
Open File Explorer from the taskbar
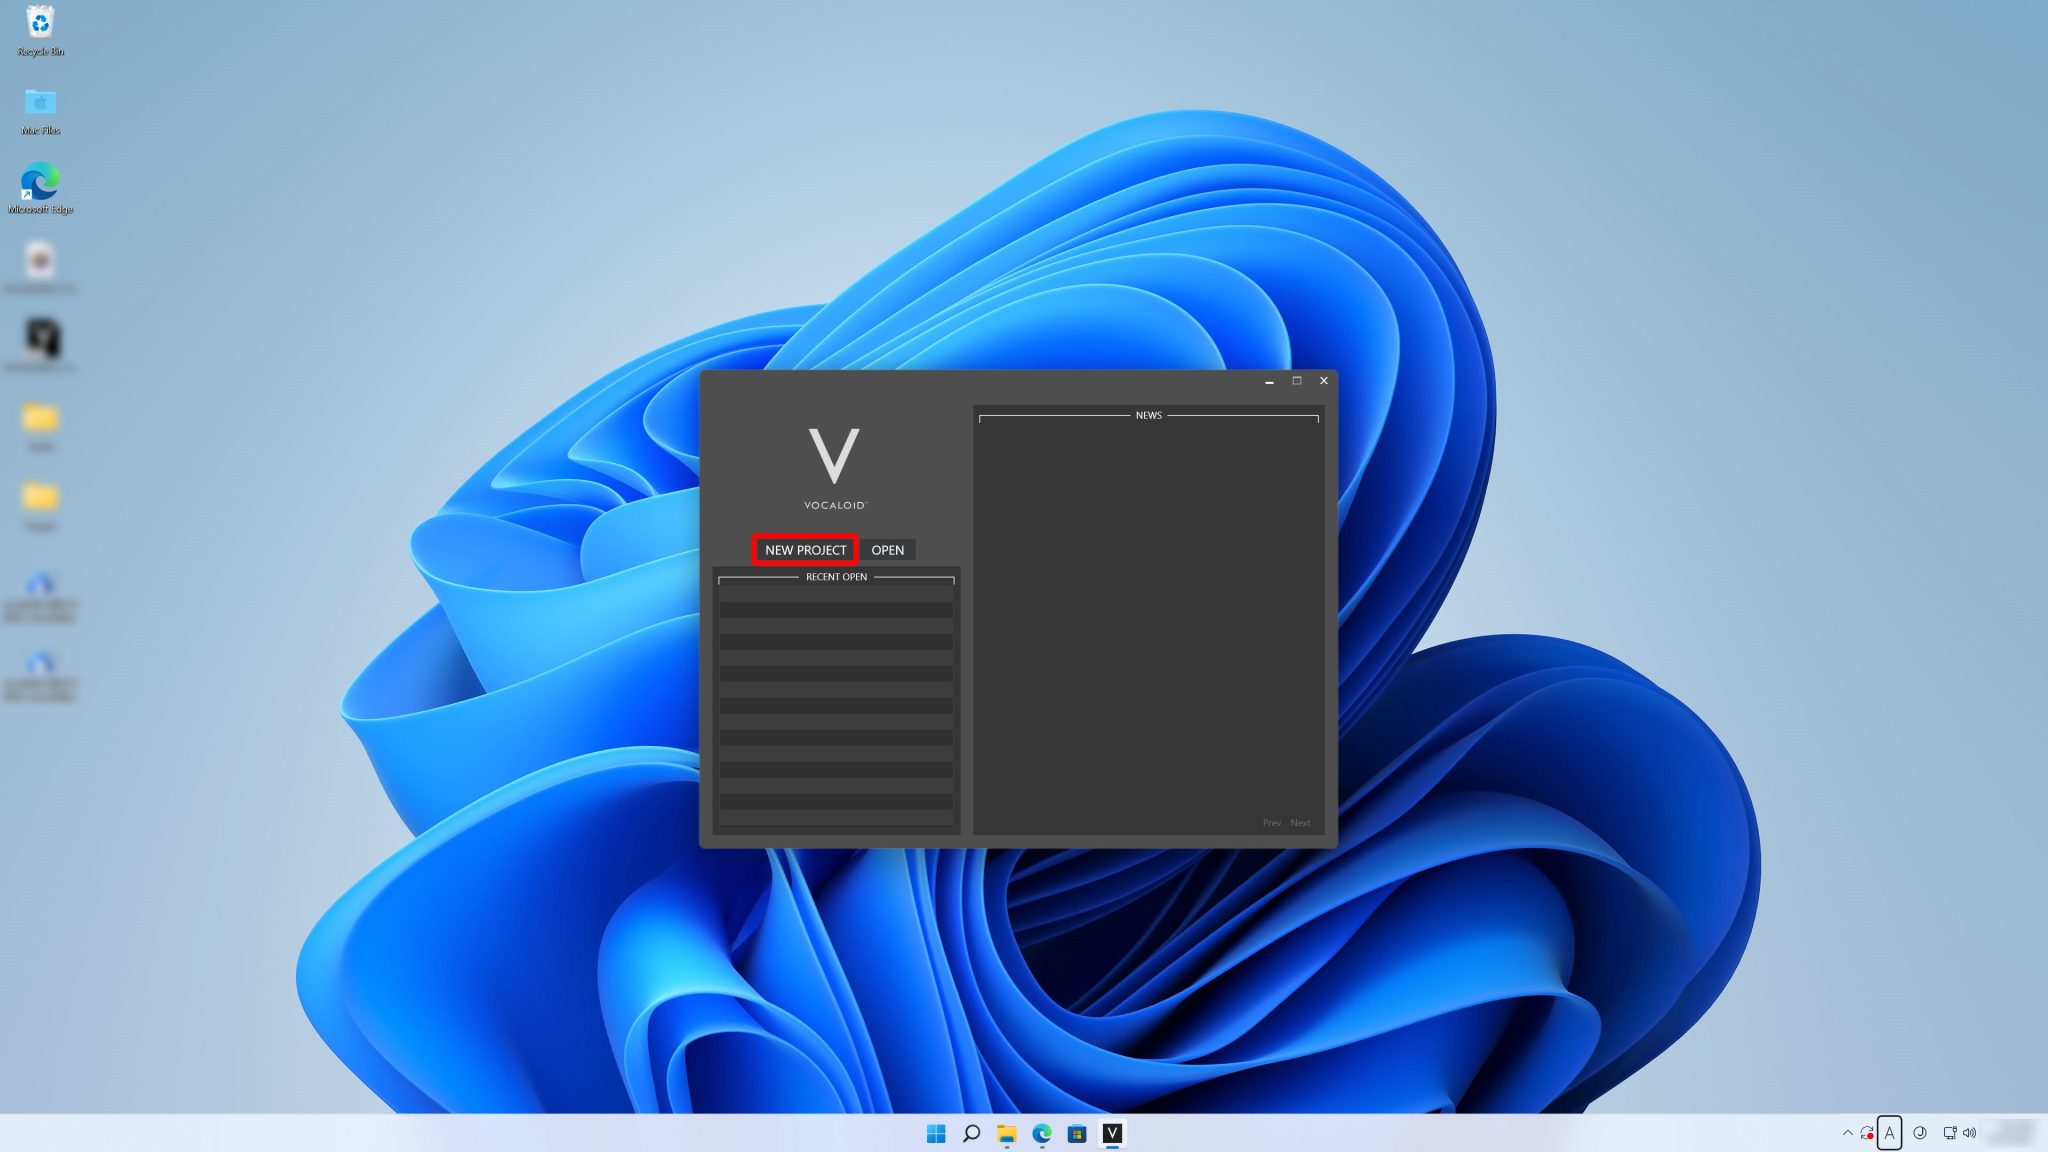click(x=1006, y=1133)
